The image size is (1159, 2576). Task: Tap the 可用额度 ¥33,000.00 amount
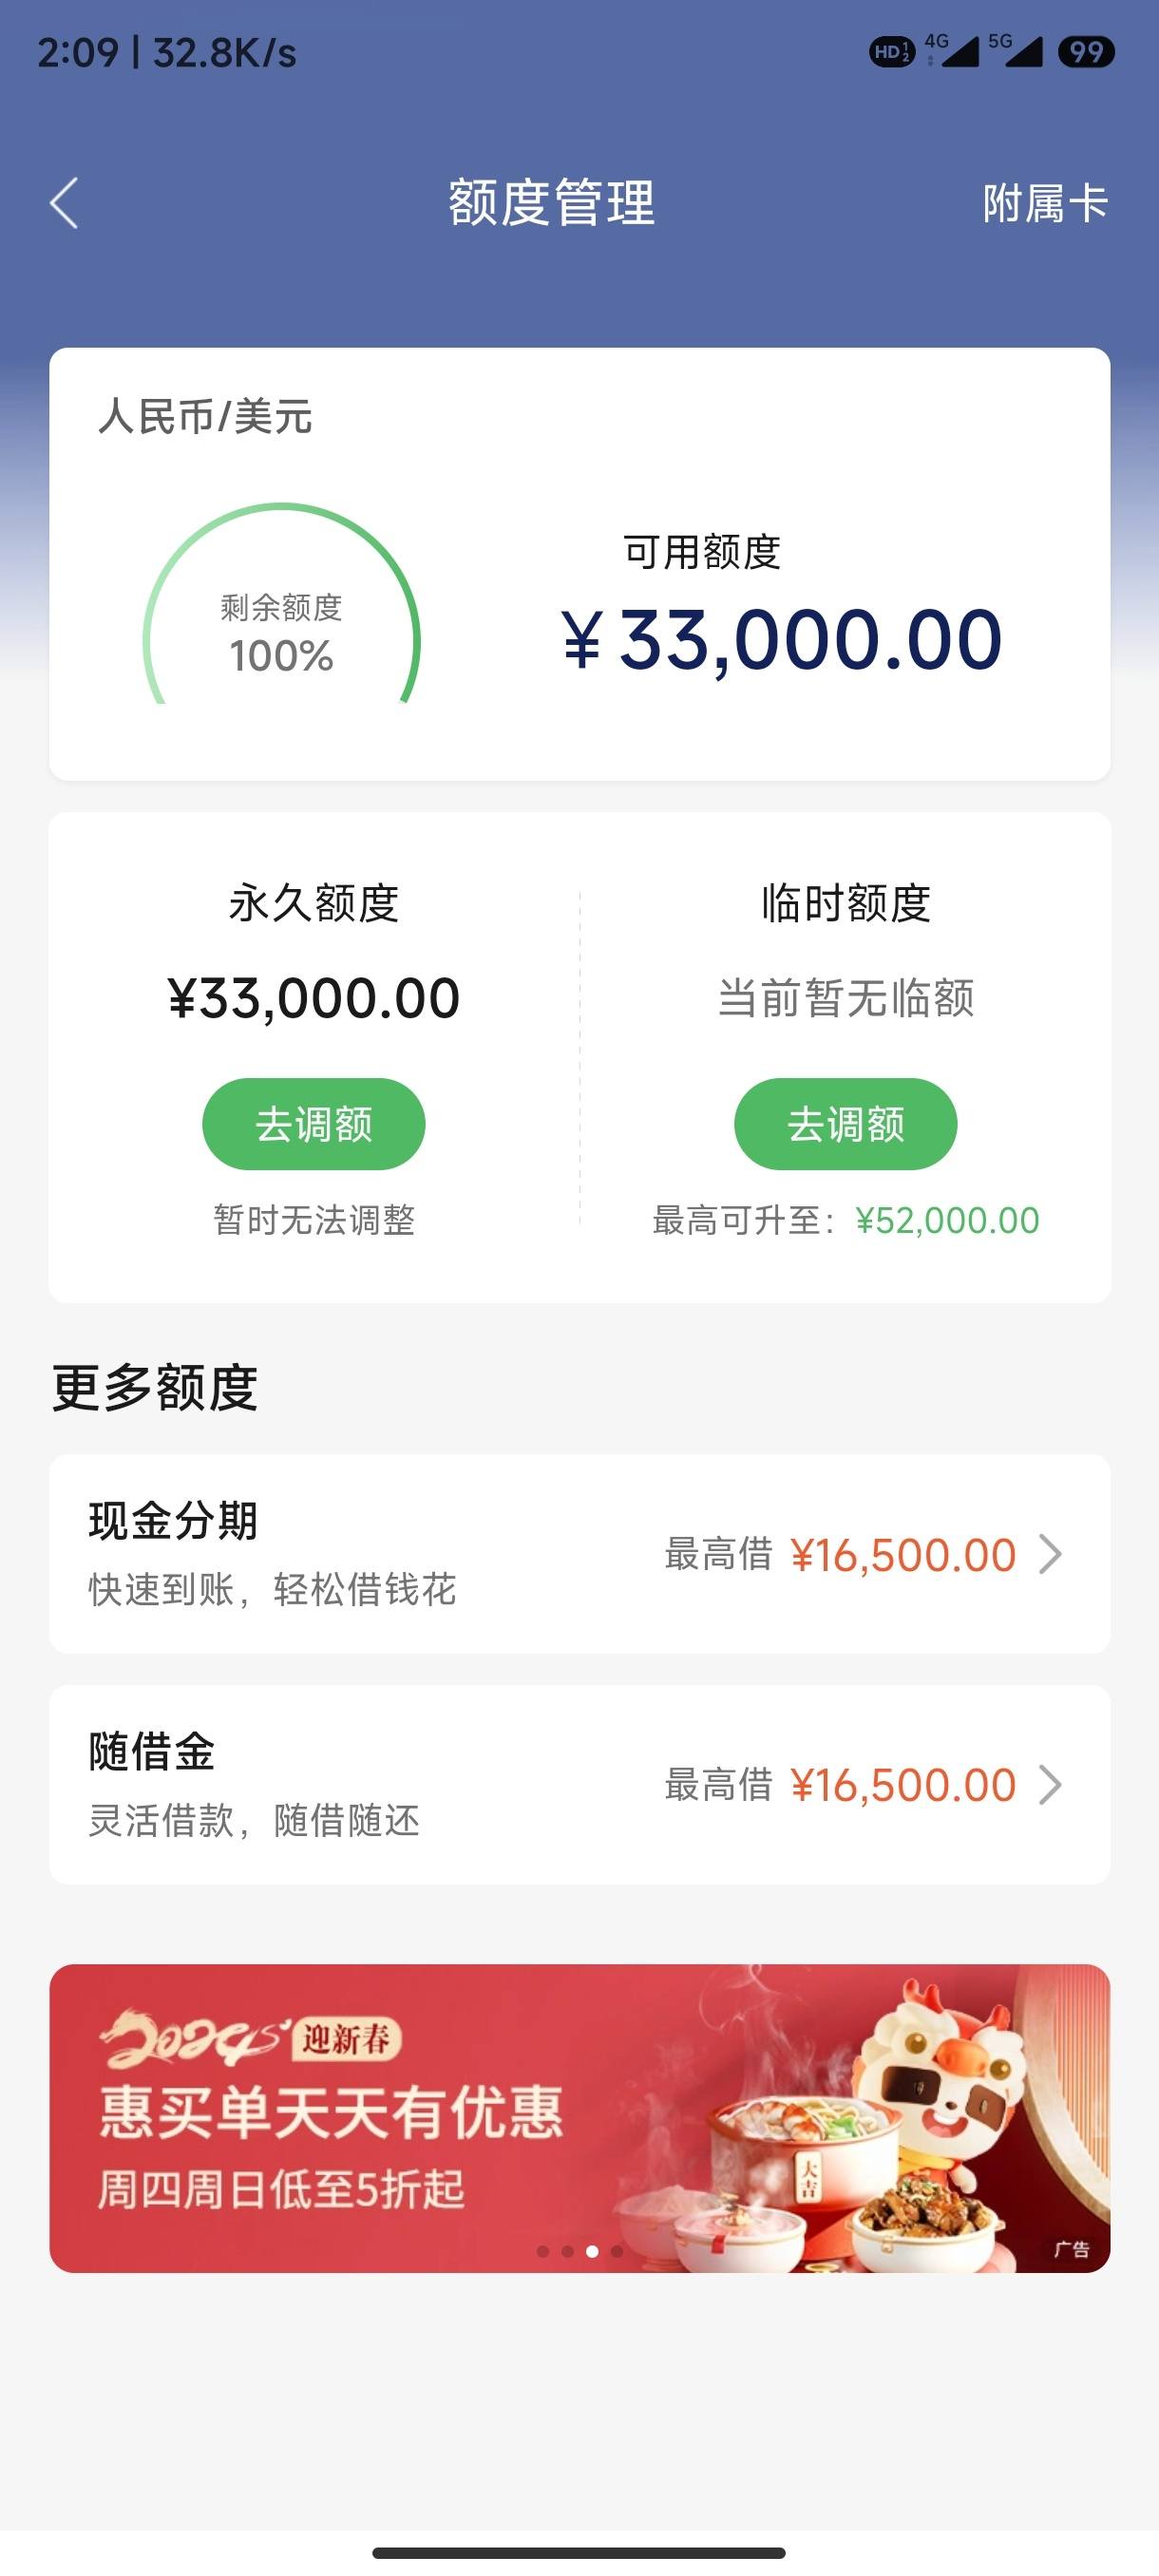point(782,640)
